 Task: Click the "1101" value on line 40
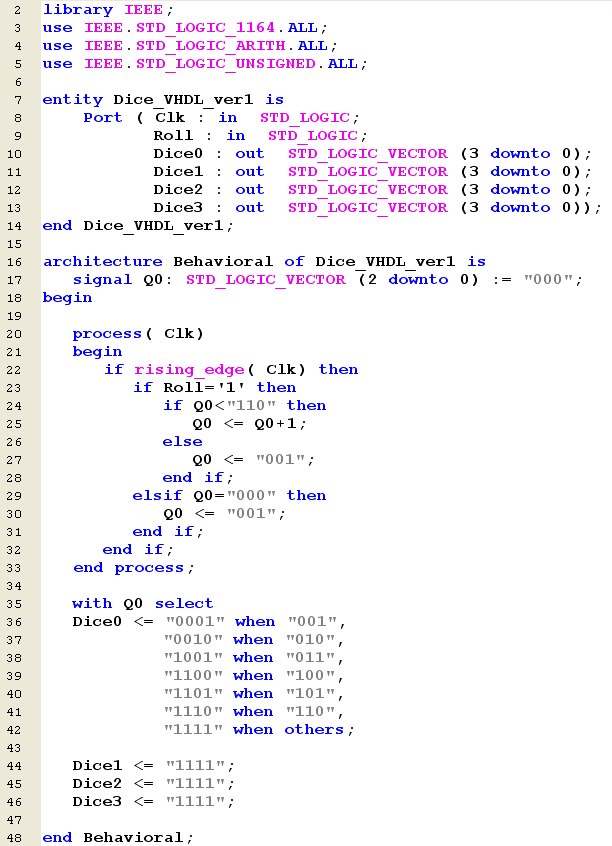click(x=194, y=693)
